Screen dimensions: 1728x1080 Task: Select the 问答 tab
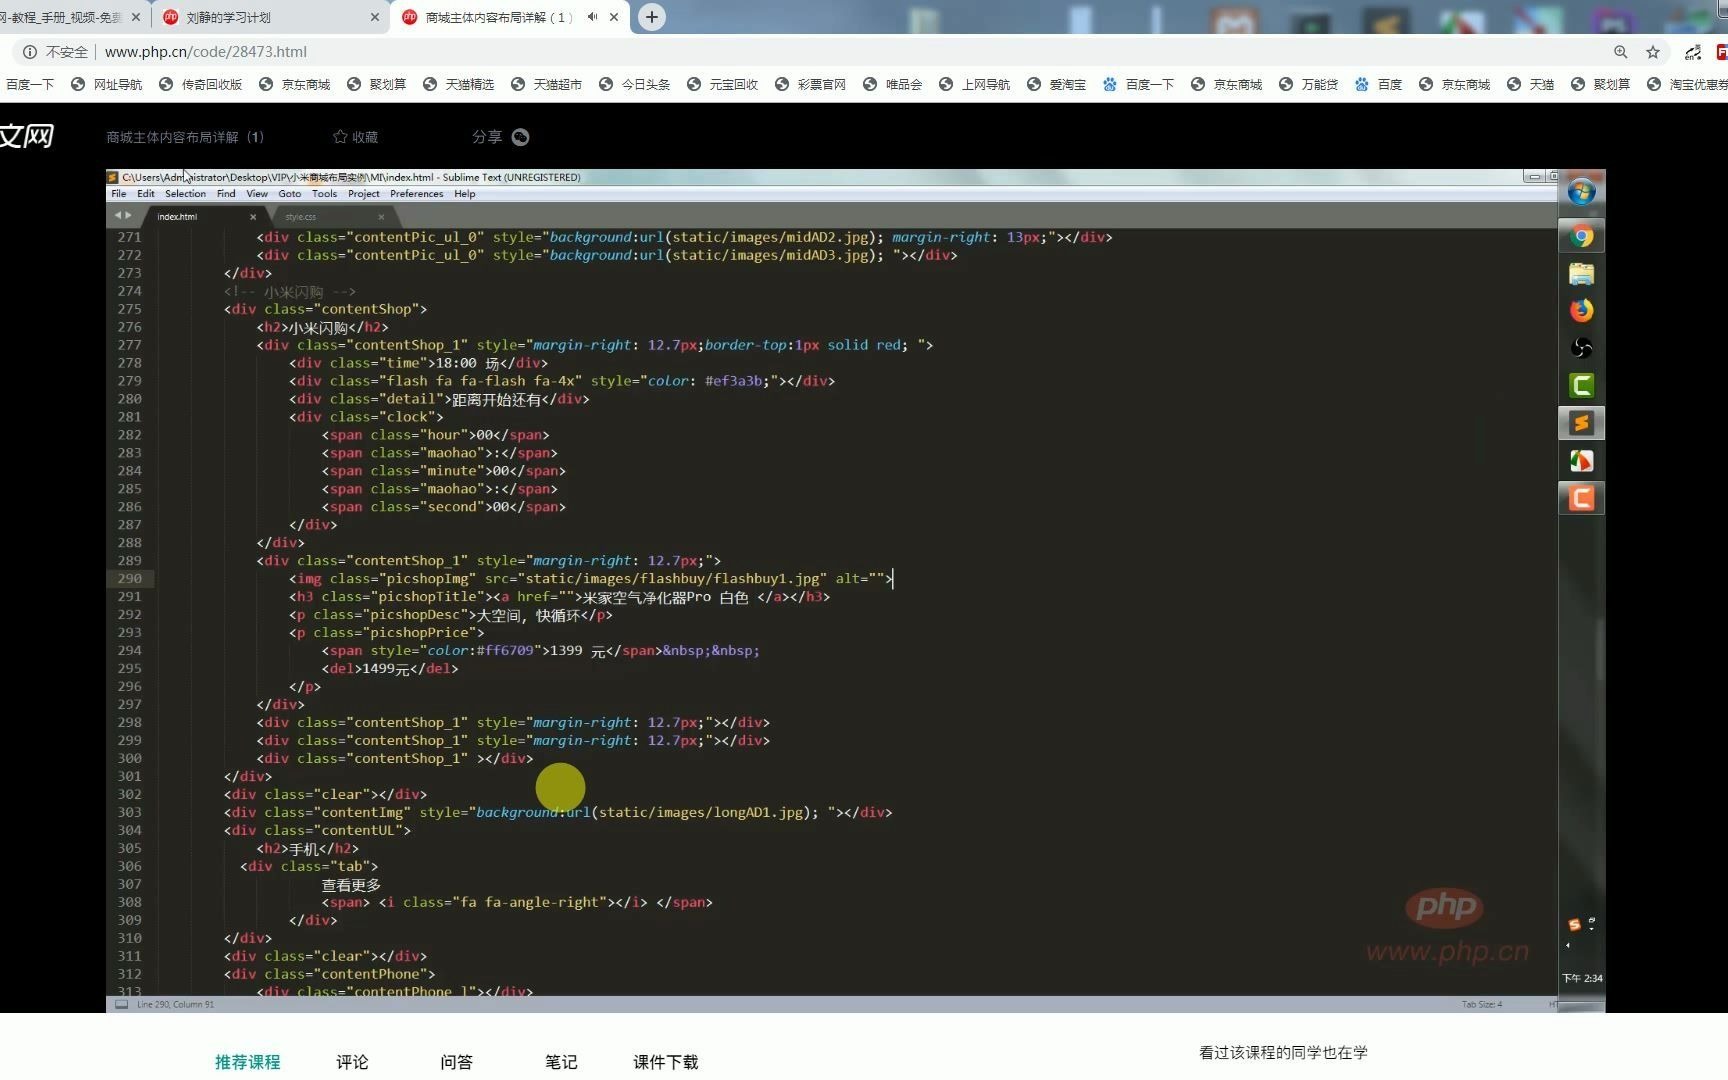(x=456, y=1062)
